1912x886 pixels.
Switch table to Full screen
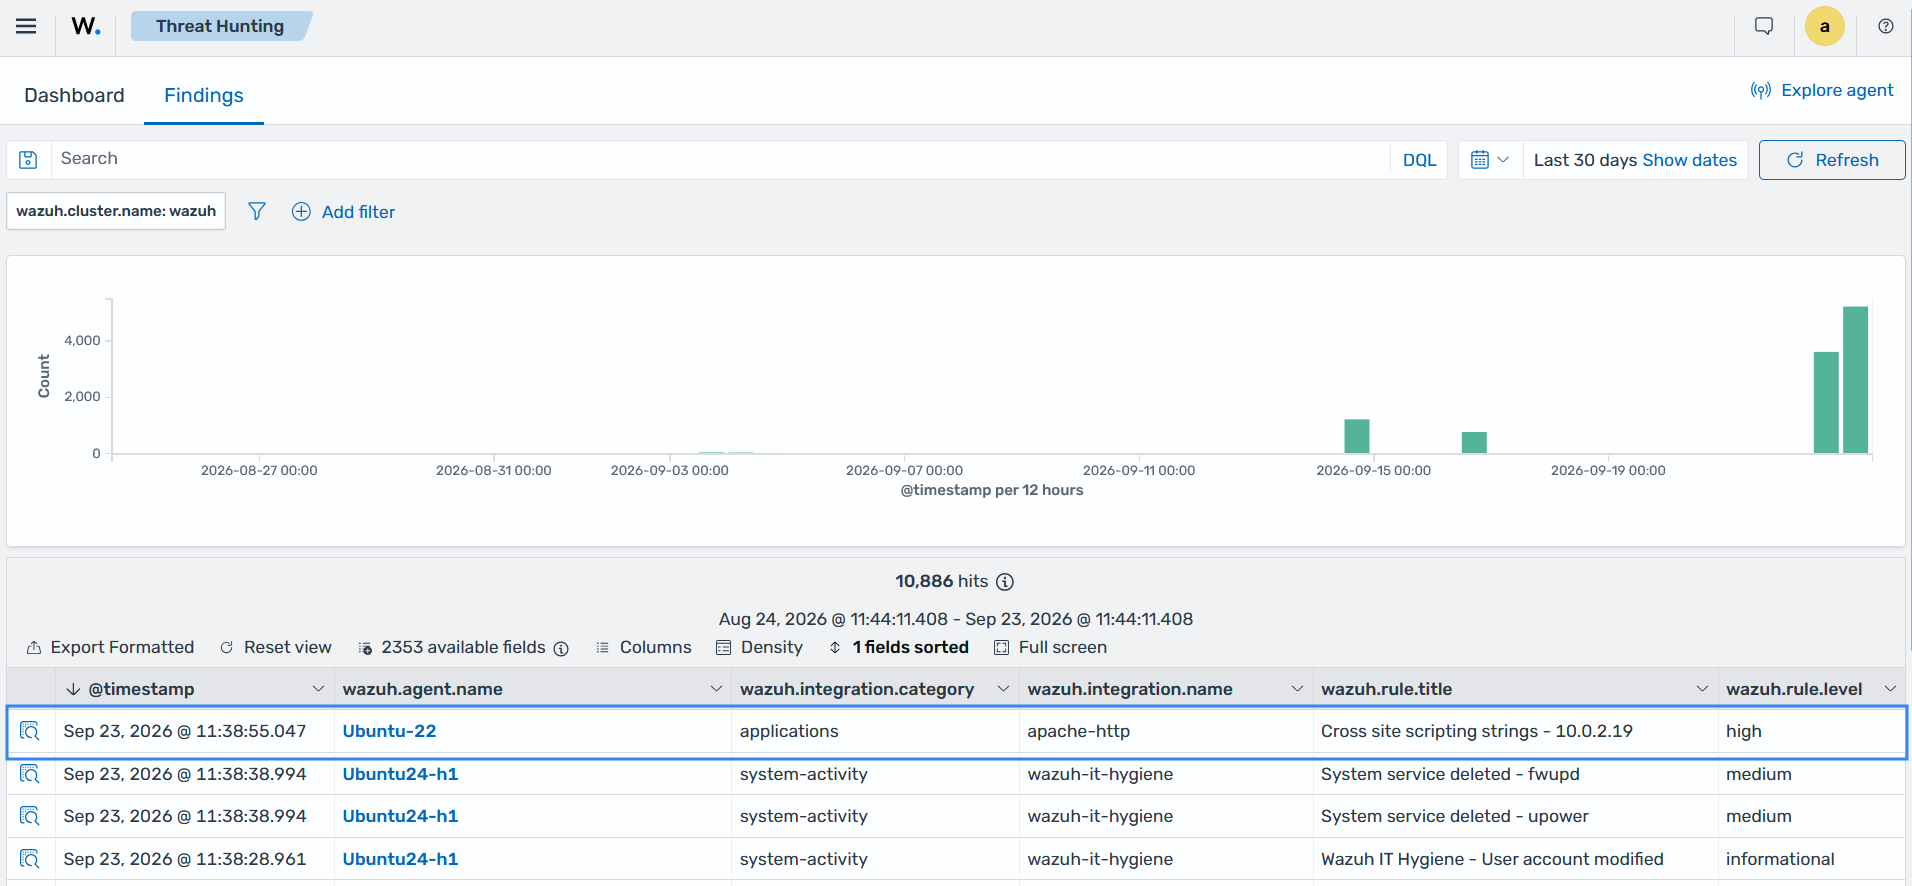[x=1050, y=648]
